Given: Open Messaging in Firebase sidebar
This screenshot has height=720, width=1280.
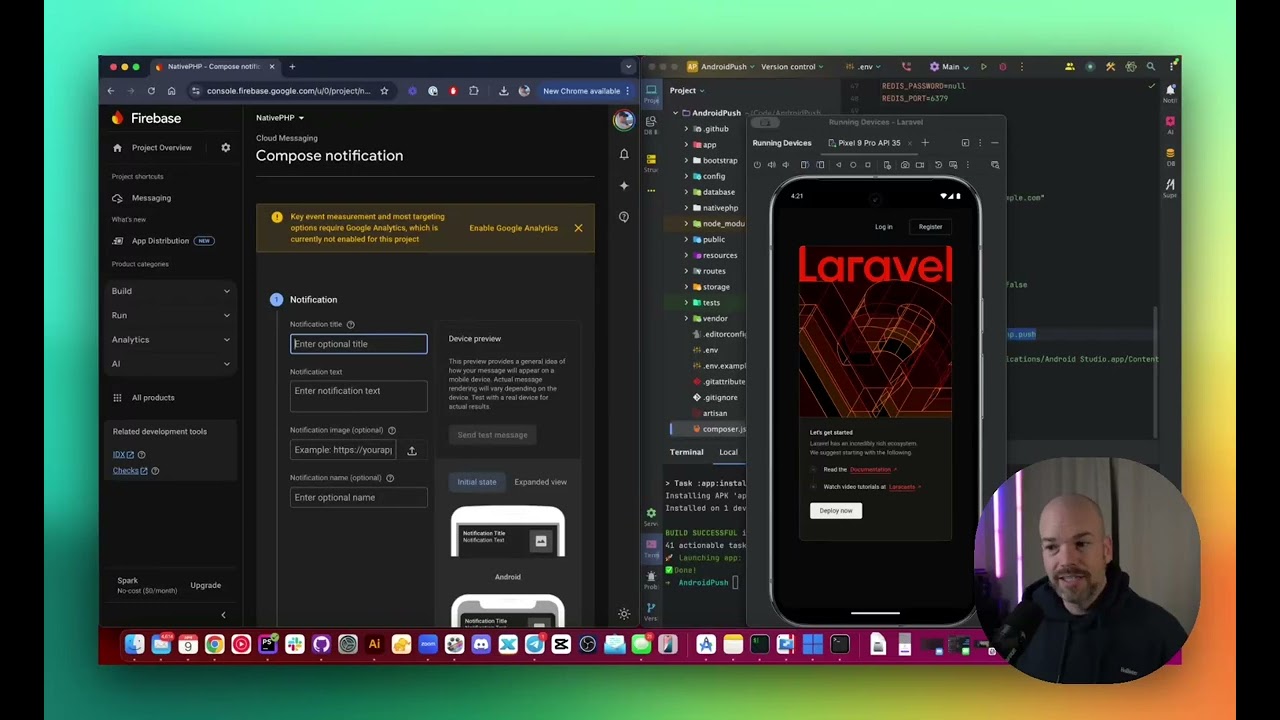Looking at the screenshot, I should pyautogui.click(x=151, y=198).
